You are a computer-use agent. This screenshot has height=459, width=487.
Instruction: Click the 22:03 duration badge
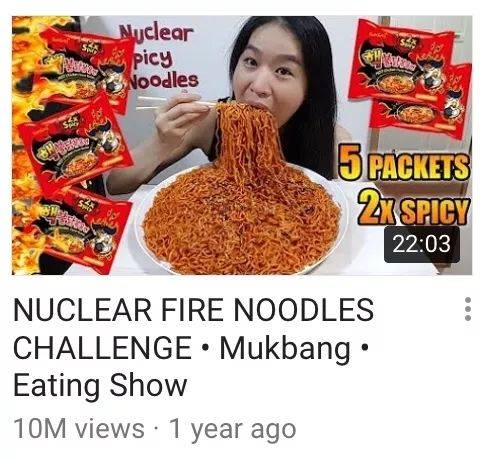click(422, 244)
